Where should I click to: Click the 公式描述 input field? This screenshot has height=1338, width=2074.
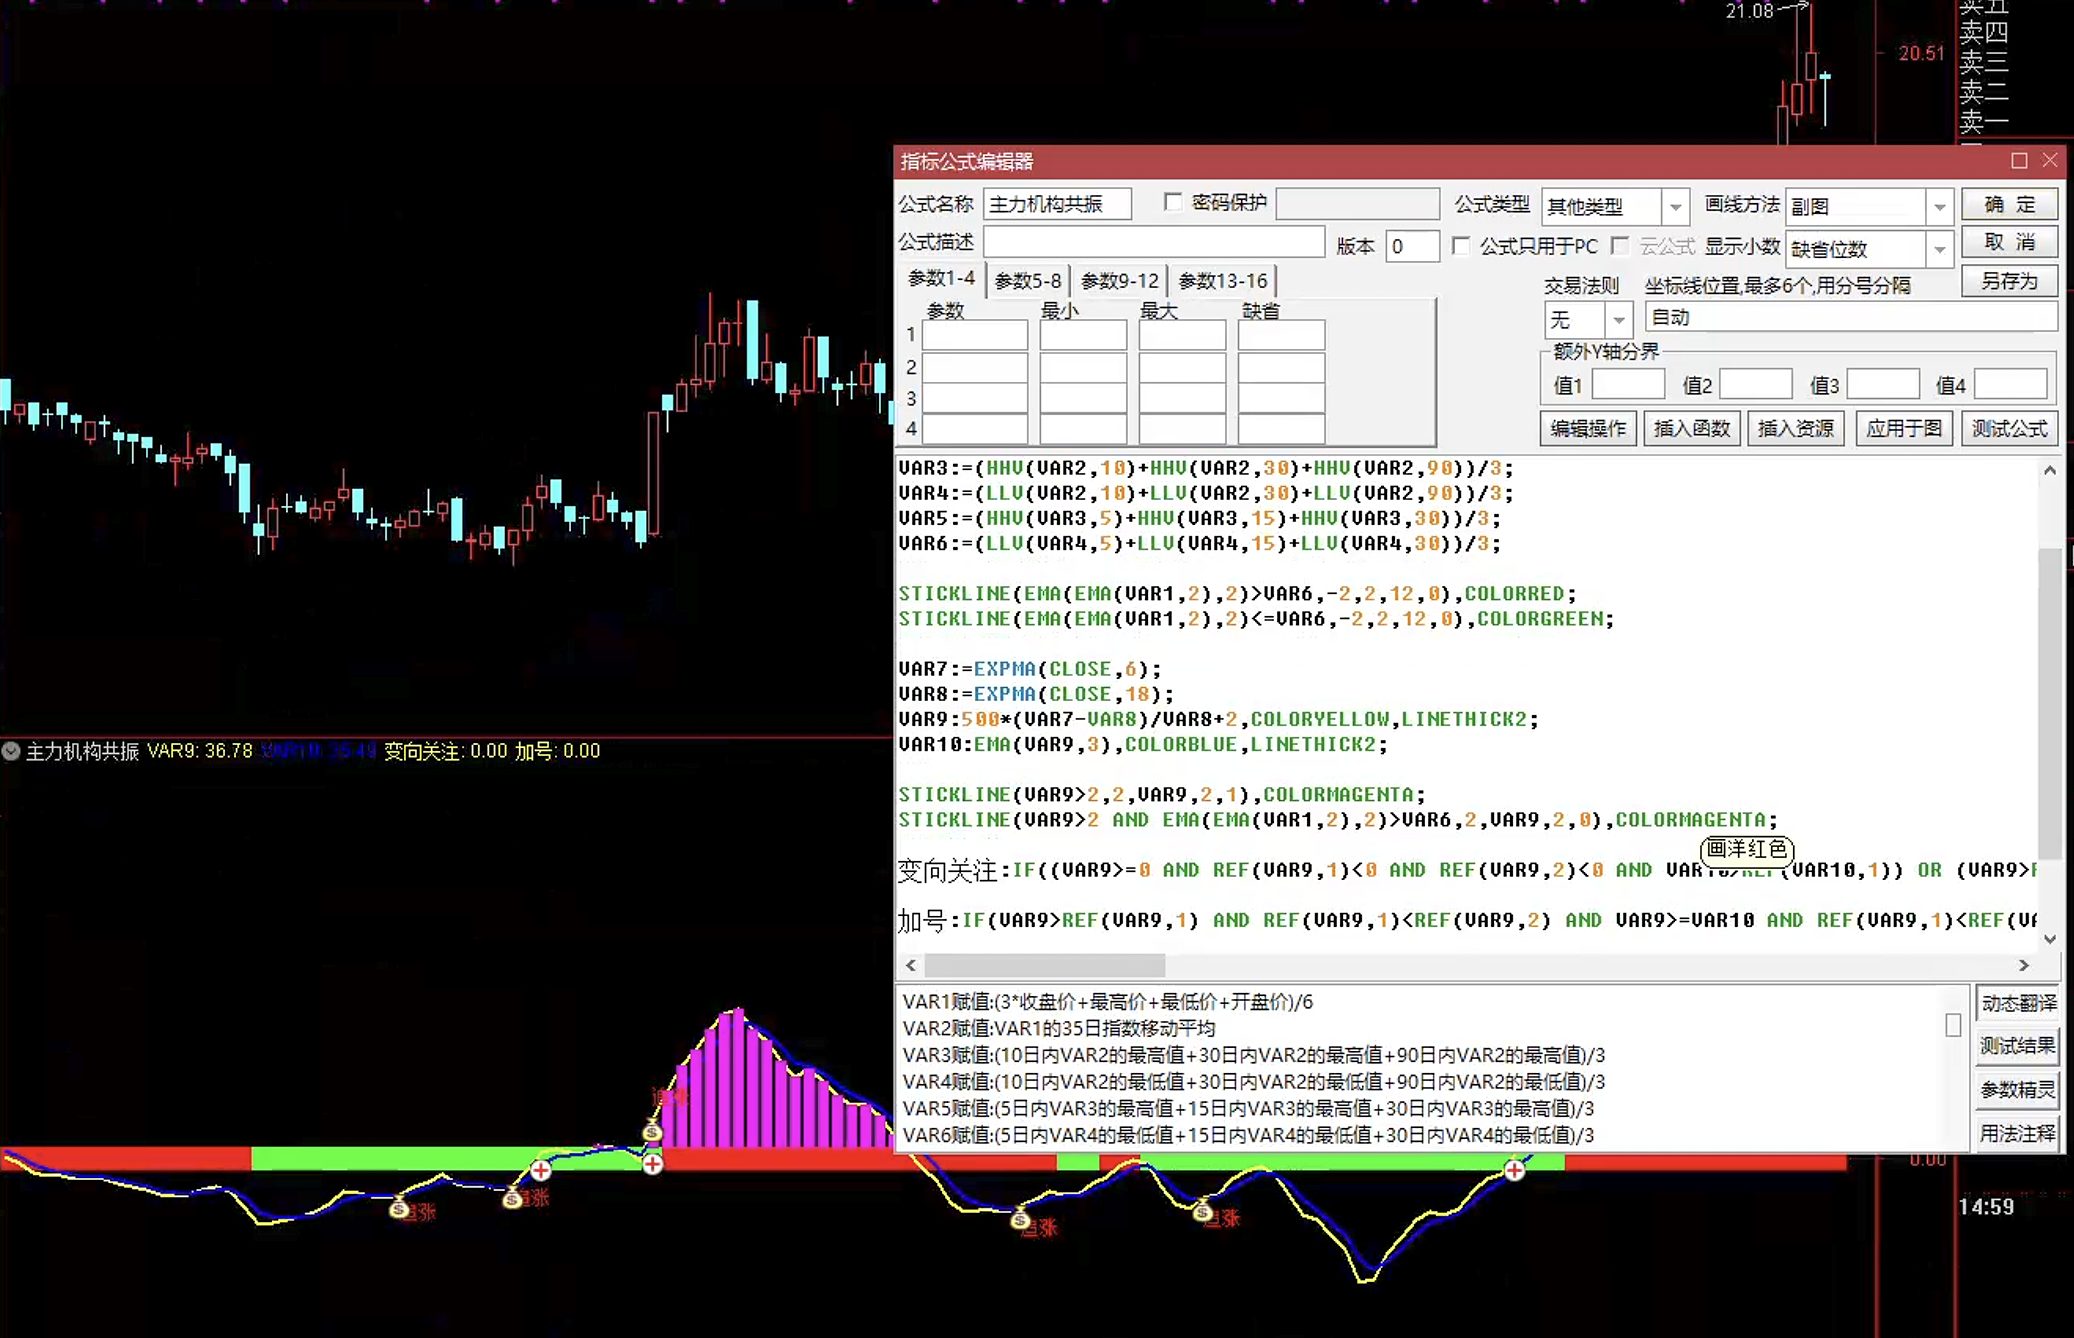(x=1154, y=242)
